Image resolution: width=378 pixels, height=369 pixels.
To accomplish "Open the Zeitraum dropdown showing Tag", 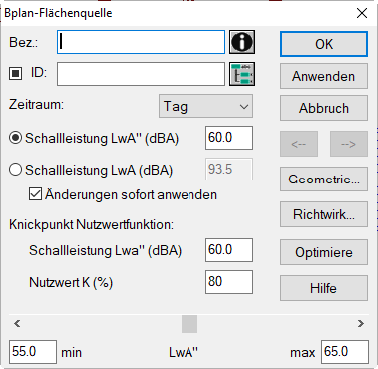I will point(206,106).
